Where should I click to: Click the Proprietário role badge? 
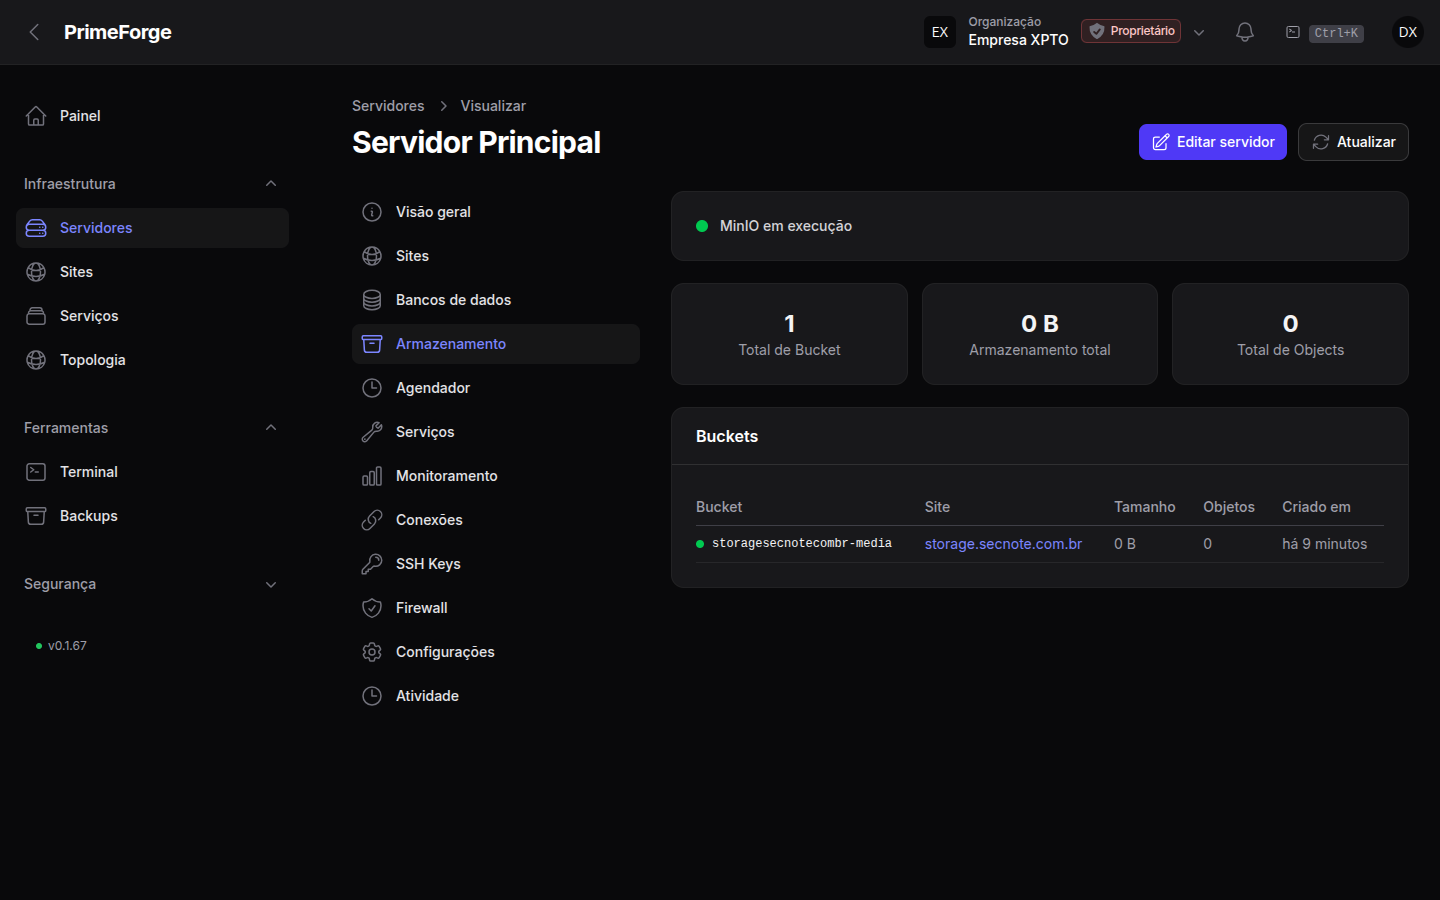click(1131, 31)
